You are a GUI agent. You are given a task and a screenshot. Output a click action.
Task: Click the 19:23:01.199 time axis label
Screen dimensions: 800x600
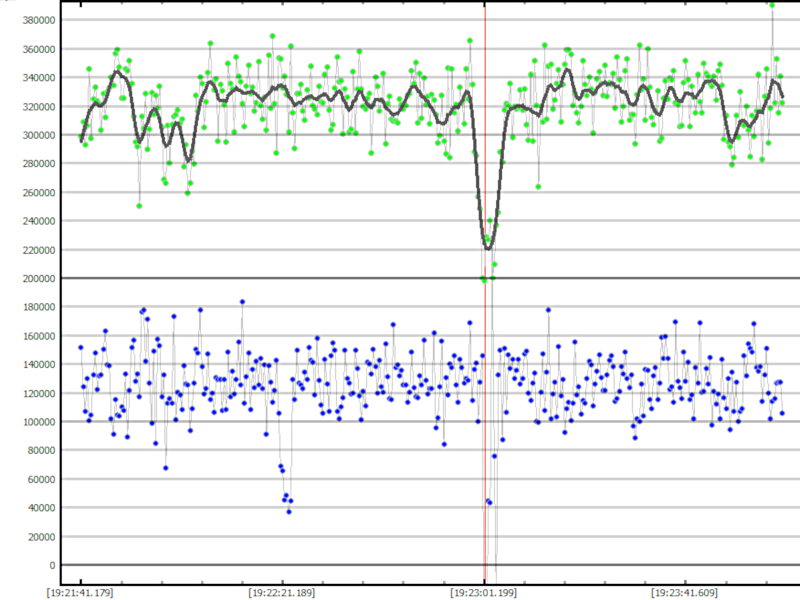click(x=484, y=592)
